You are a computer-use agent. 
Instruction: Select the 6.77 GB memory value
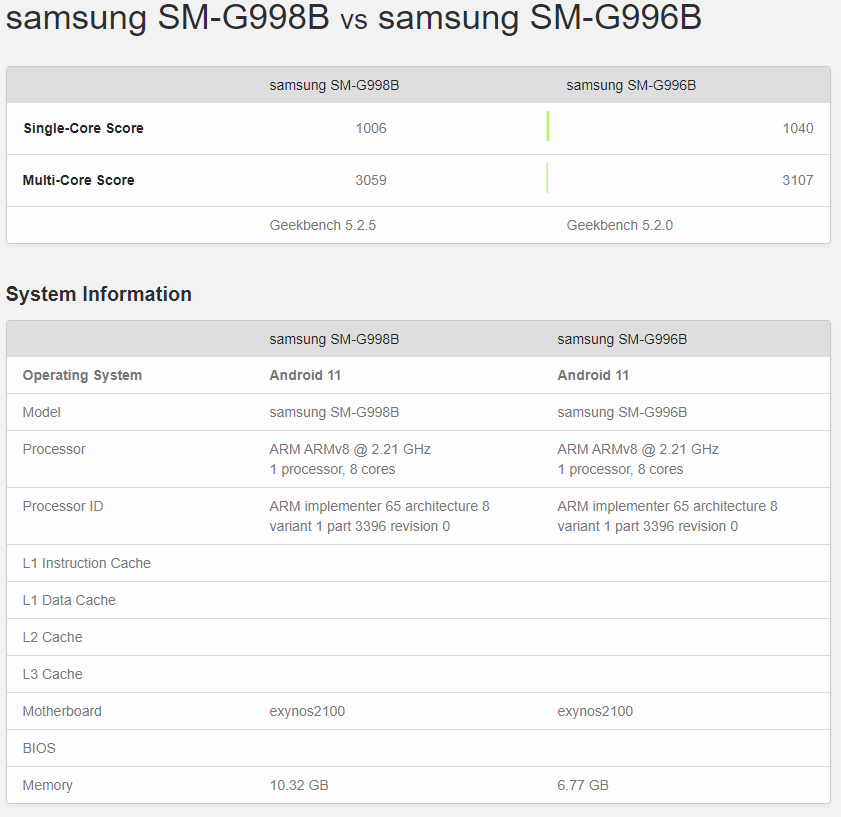(x=583, y=785)
